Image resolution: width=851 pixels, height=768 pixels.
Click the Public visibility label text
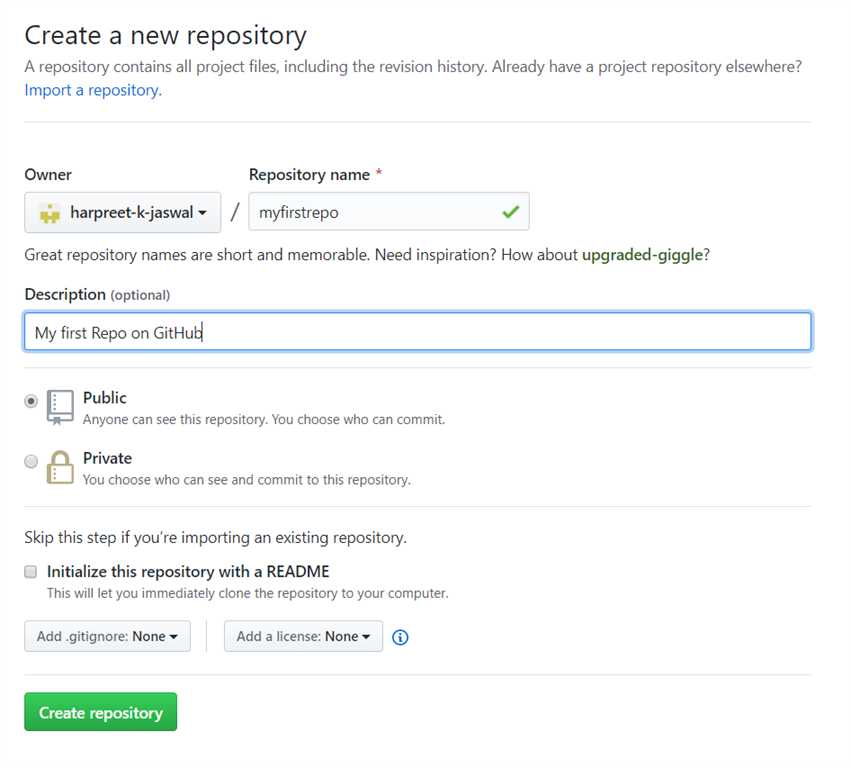click(105, 397)
